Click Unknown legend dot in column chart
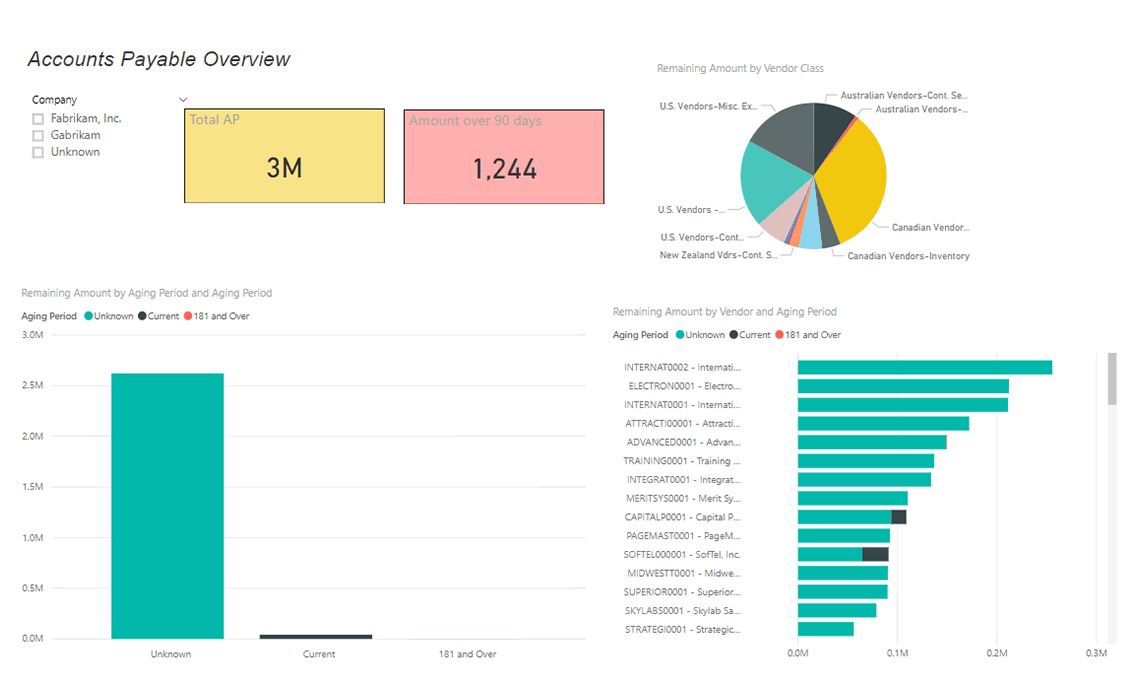This screenshot has width=1140, height=687. (x=89, y=316)
